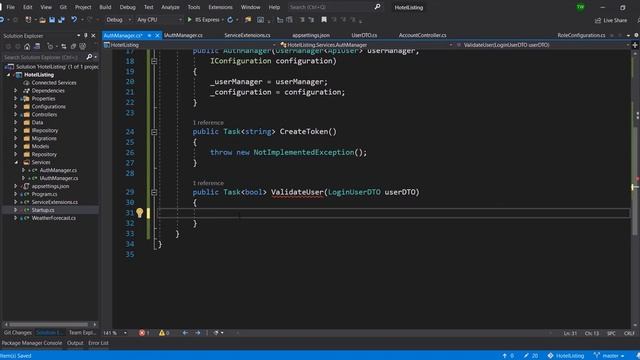
Task: Switch to appsettings.json tab
Action: (311, 36)
